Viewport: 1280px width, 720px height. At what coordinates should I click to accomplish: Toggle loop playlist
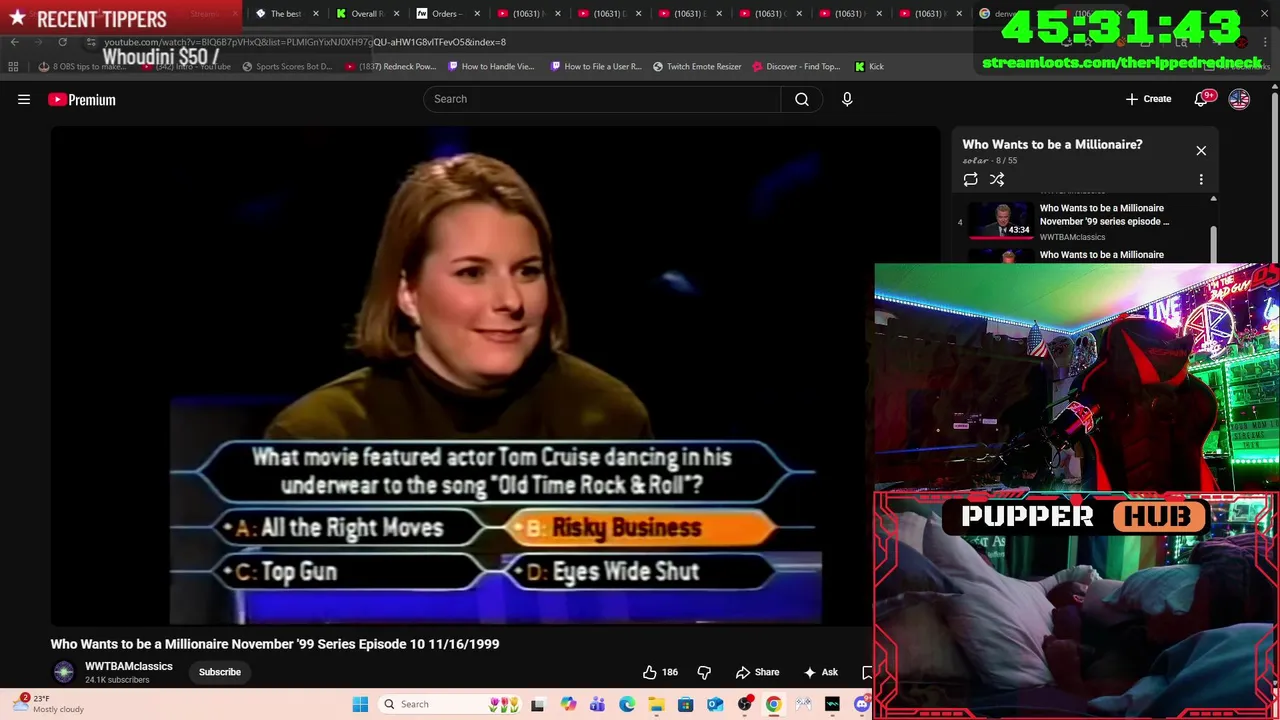point(970,179)
